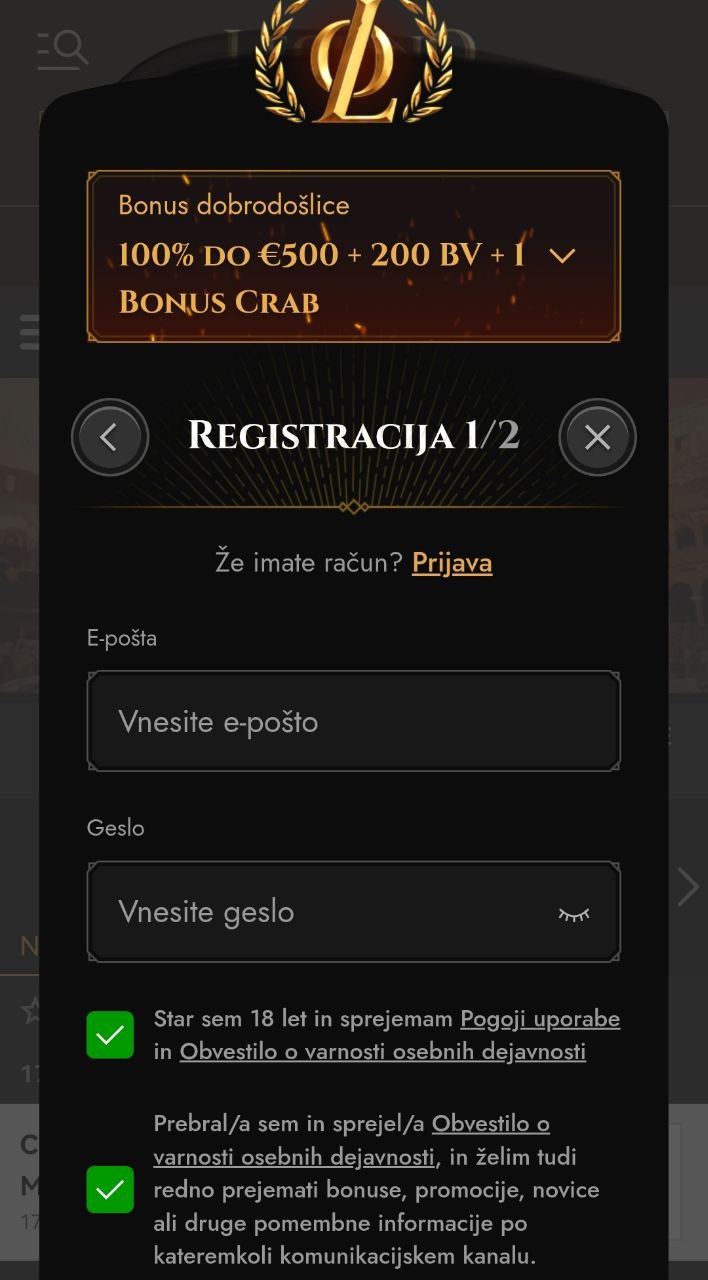Go back using the left arrow button
Viewport: 708px width, 1280px height.
110,437
